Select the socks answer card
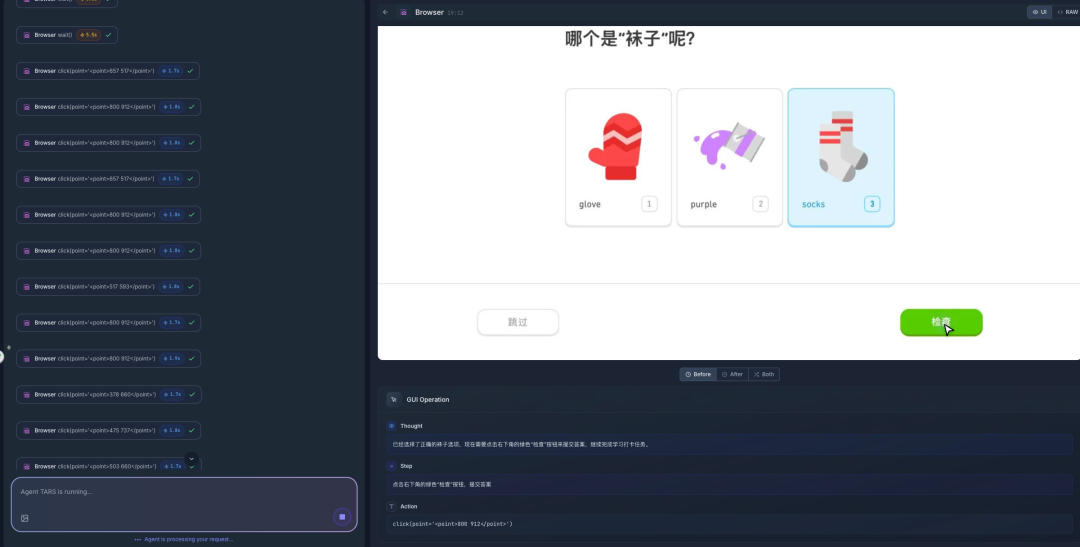Image resolution: width=1080 pixels, height=547 pixels. point(841,157)
